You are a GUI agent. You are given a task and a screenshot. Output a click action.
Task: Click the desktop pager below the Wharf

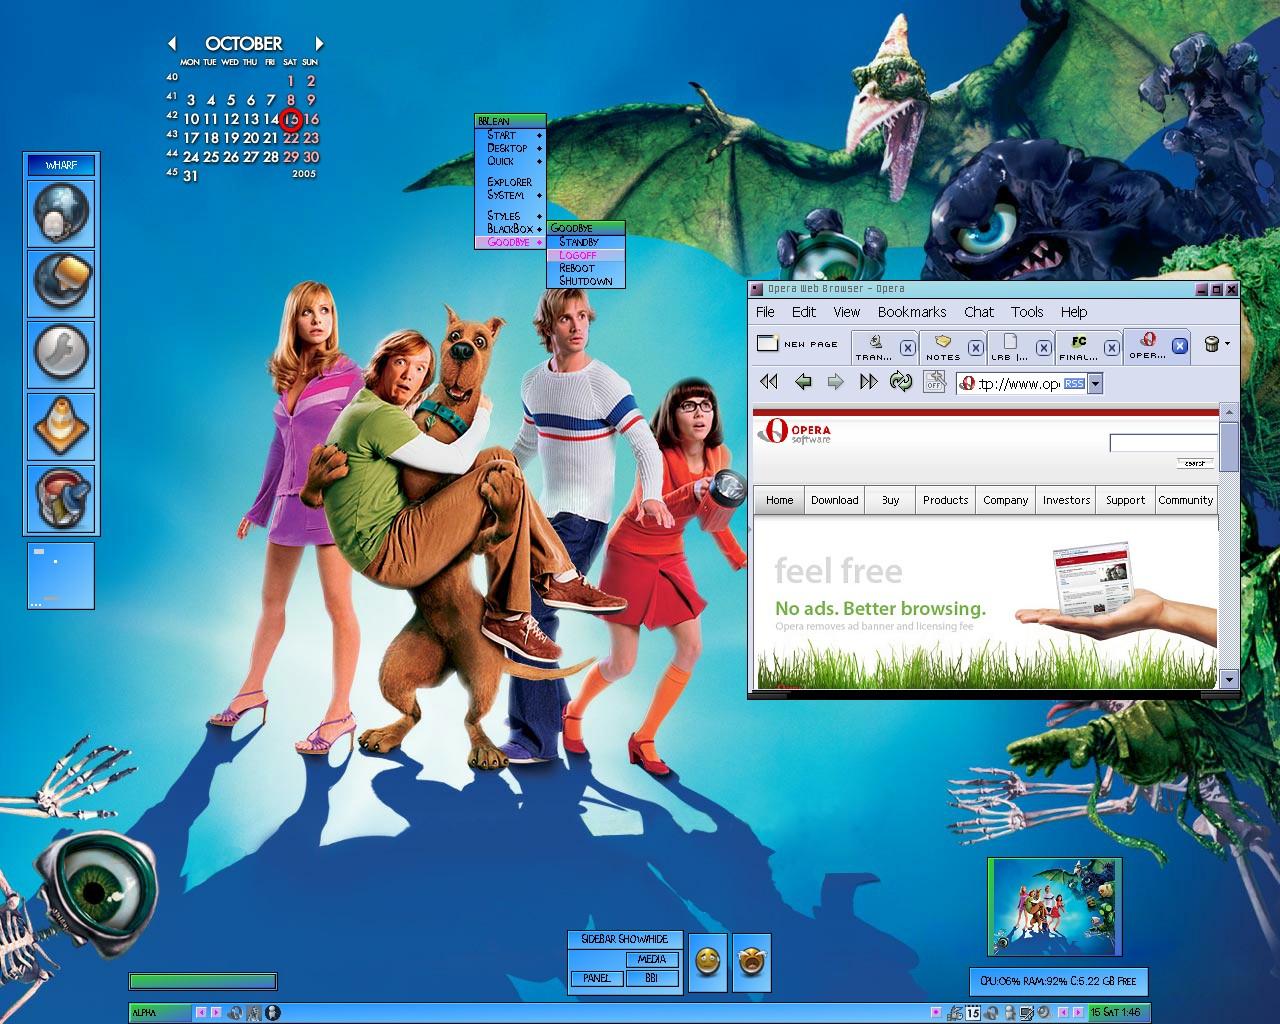tap(61, 576)
